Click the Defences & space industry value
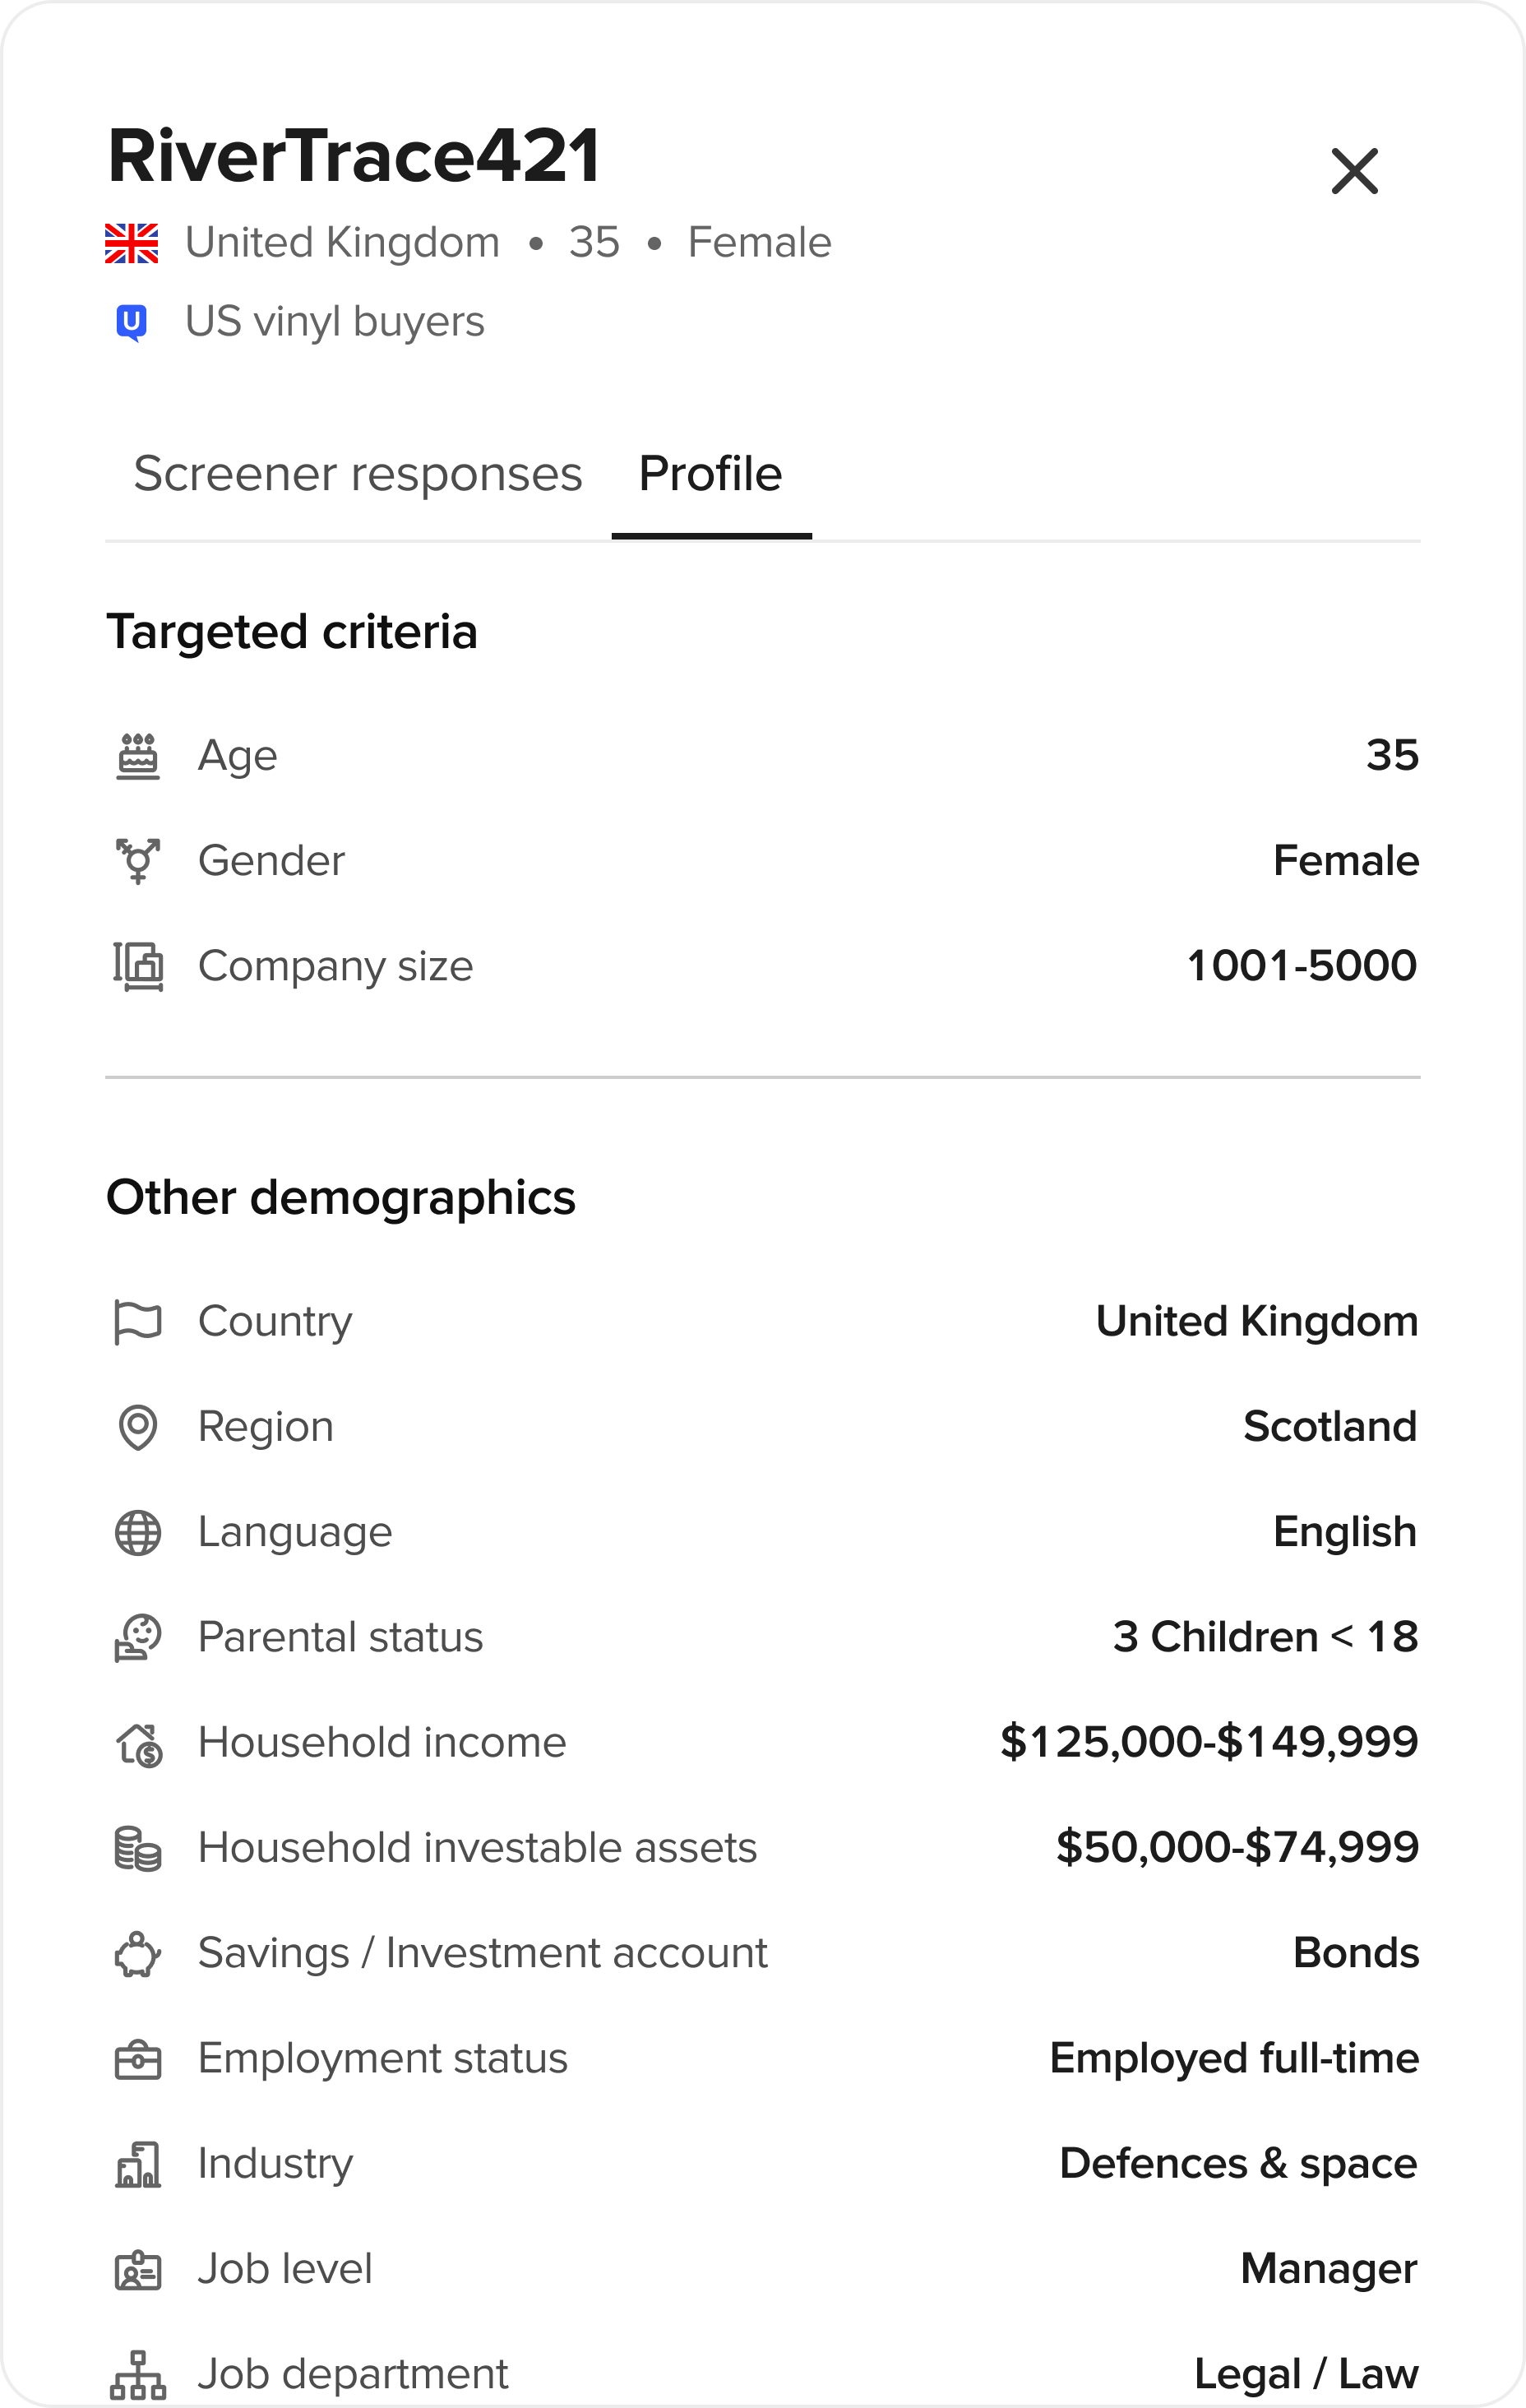The image size is (1526, 2408). (1237, 2164)
